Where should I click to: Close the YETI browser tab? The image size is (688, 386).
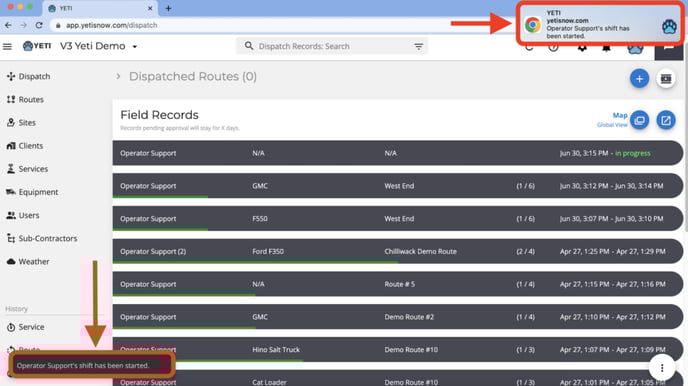click(x=150, y=8)
